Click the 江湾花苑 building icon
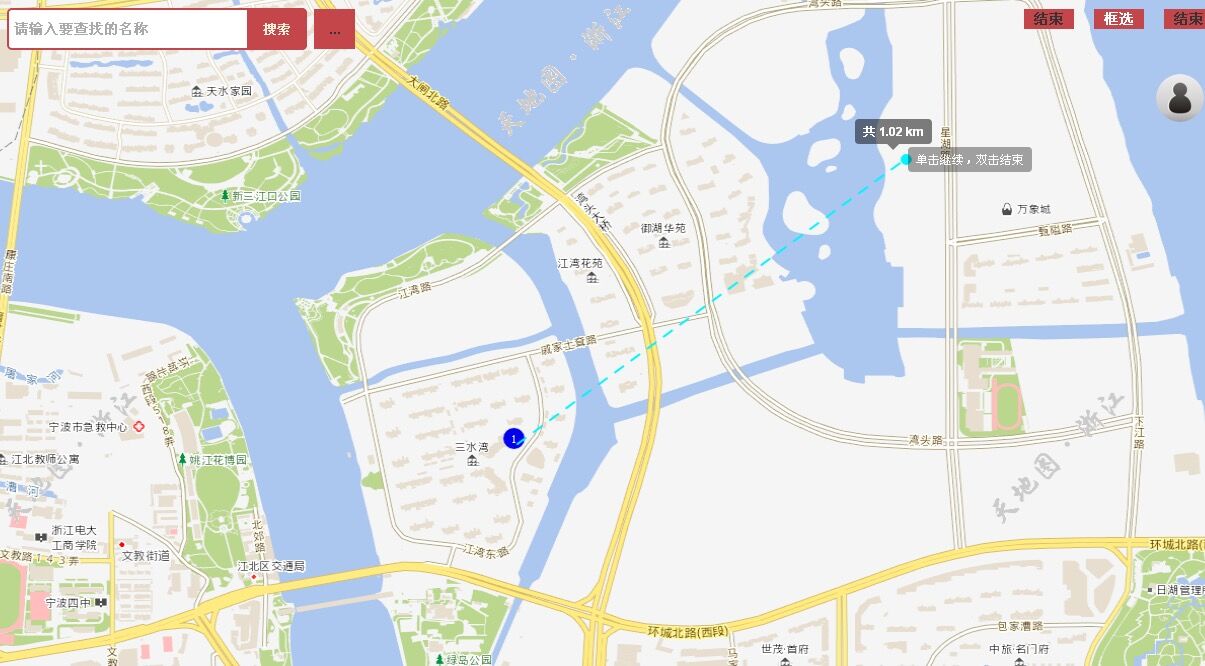This screenshot has height=666, width=1205. point(592,277)
